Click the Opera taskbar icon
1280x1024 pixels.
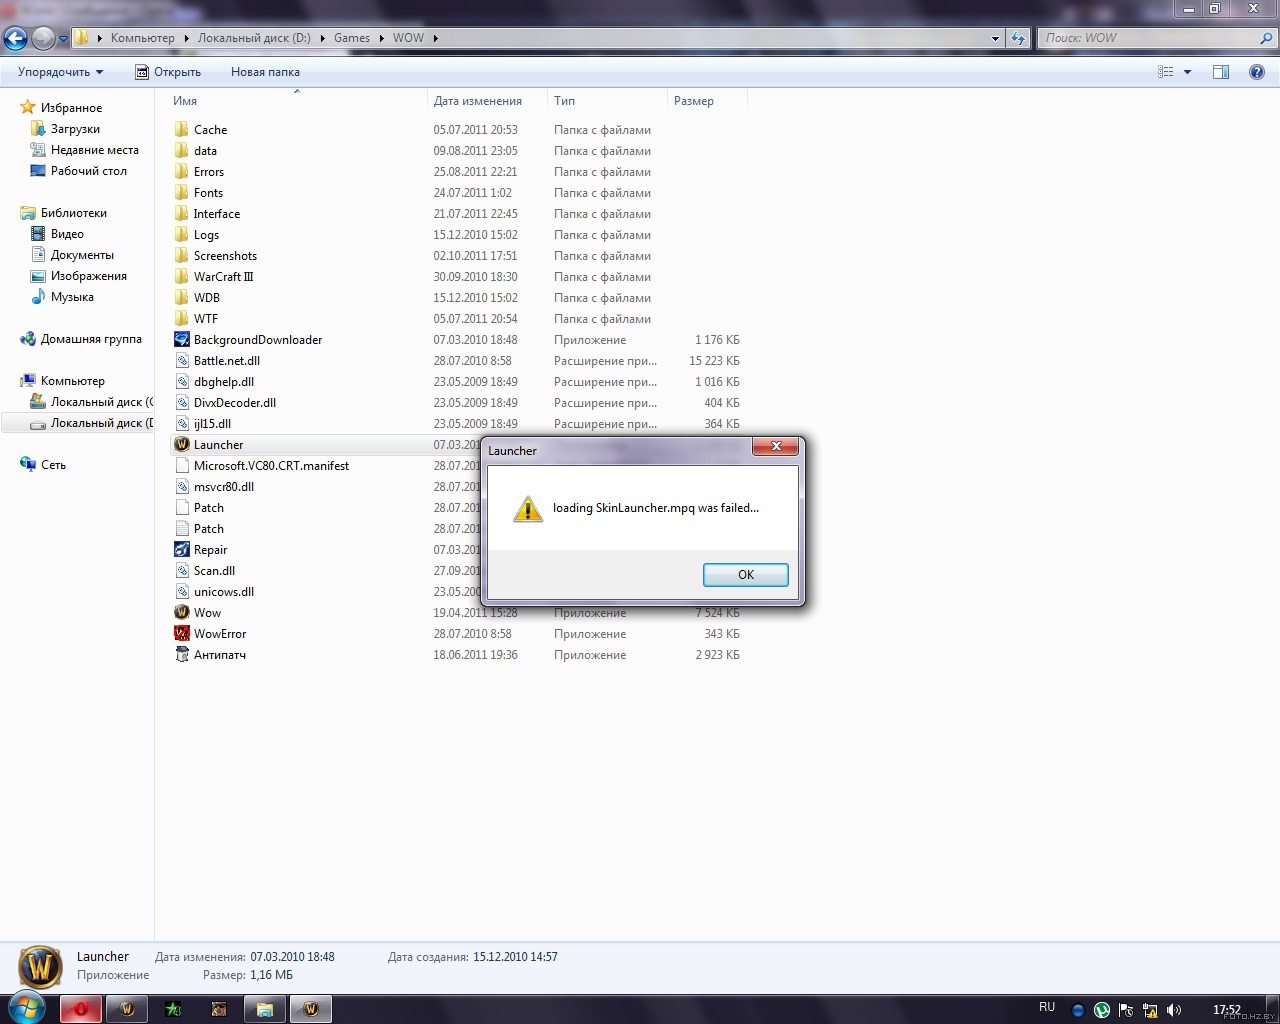[x=81, y=1009]
